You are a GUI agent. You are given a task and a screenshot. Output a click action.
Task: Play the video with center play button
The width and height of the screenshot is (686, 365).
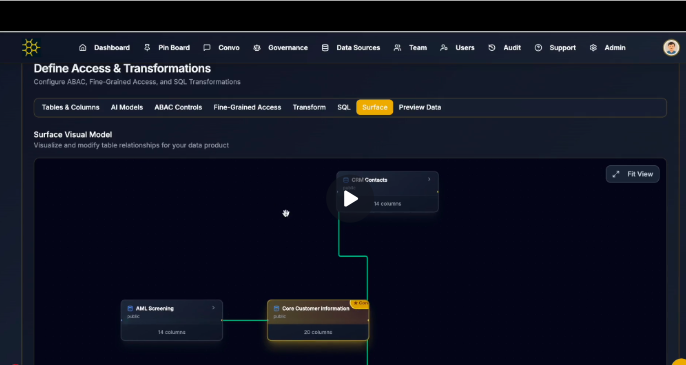tap(350, 199)
